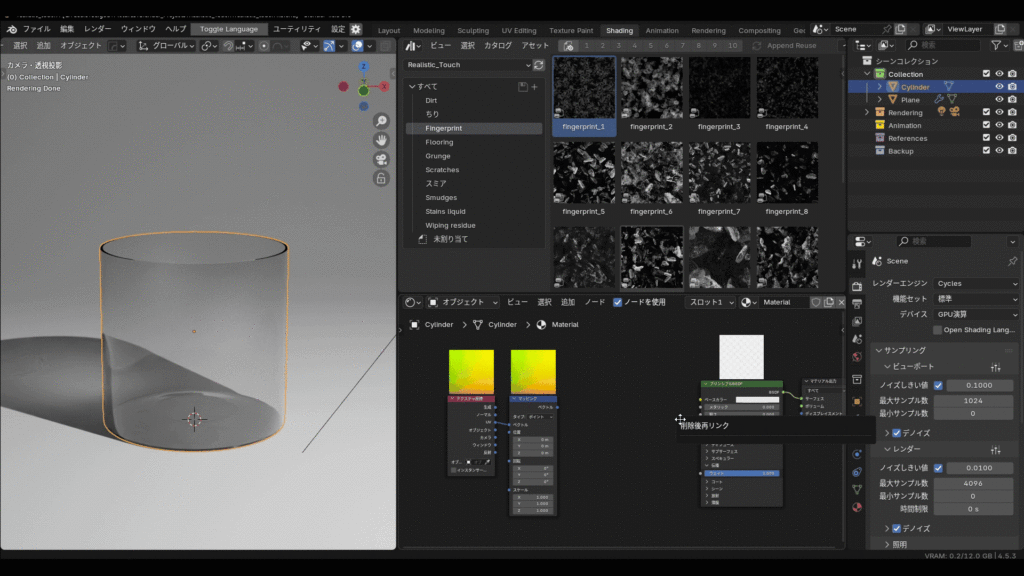This screenshot has height=576, width=1024.
Task: Select the Scratches catalog entry
Action: (x=442, y=170)
